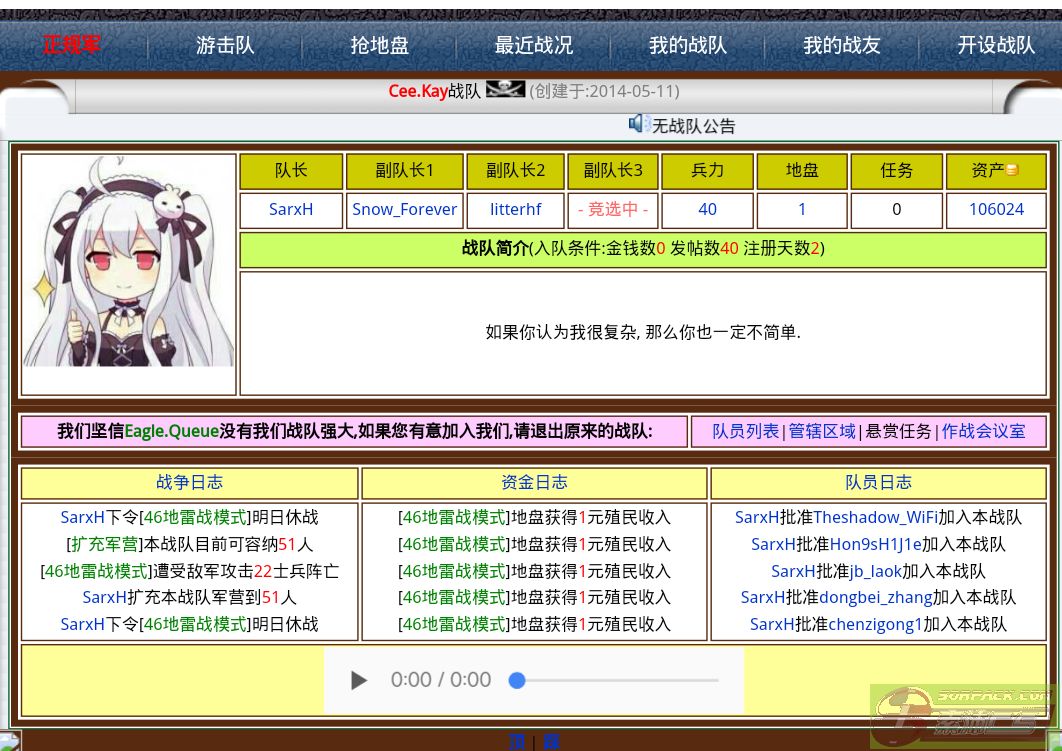Click the 任务 value 0
Viewport: 1062px width, 751px height.
click(x=896, y=209)
